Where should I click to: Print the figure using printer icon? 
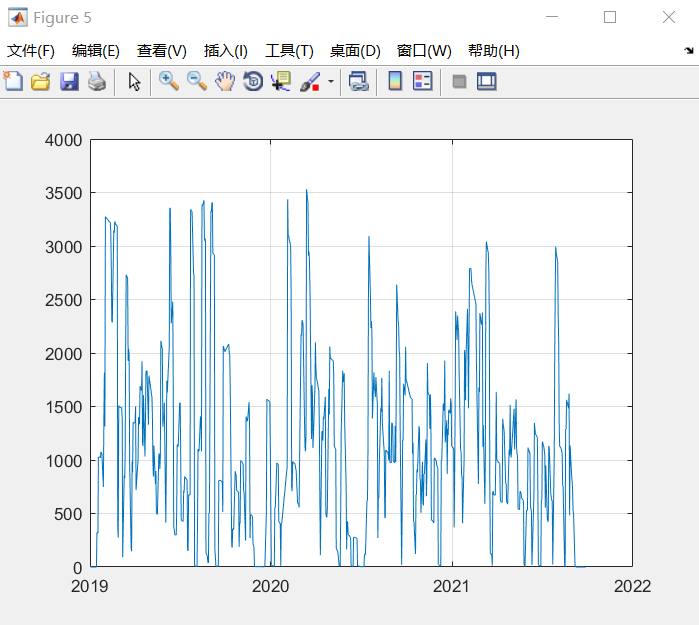tap(97, 82)
